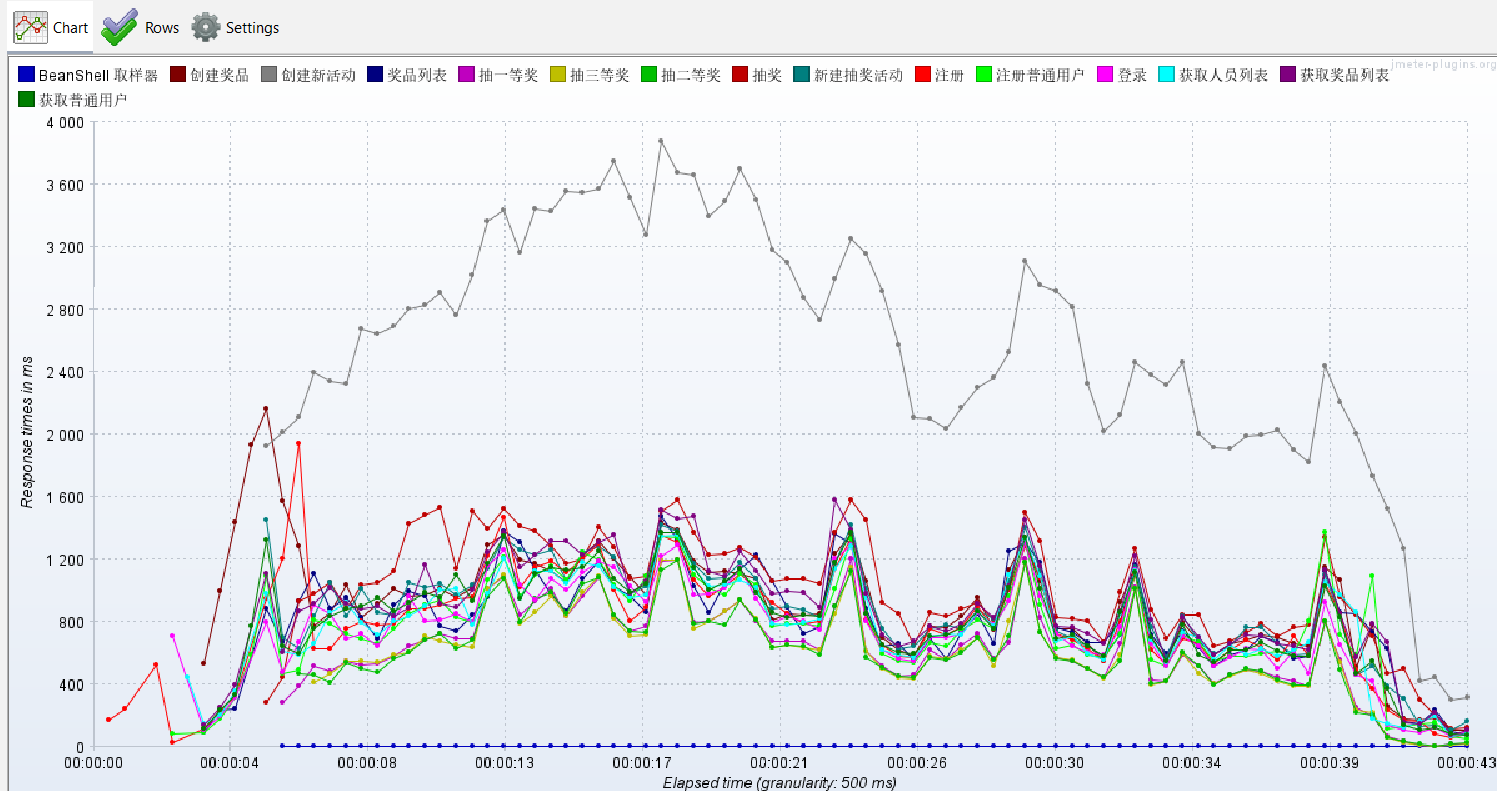Select the 登录 legend label
This screenshot has height=791, width=1497.
[x=1132, y=75]
